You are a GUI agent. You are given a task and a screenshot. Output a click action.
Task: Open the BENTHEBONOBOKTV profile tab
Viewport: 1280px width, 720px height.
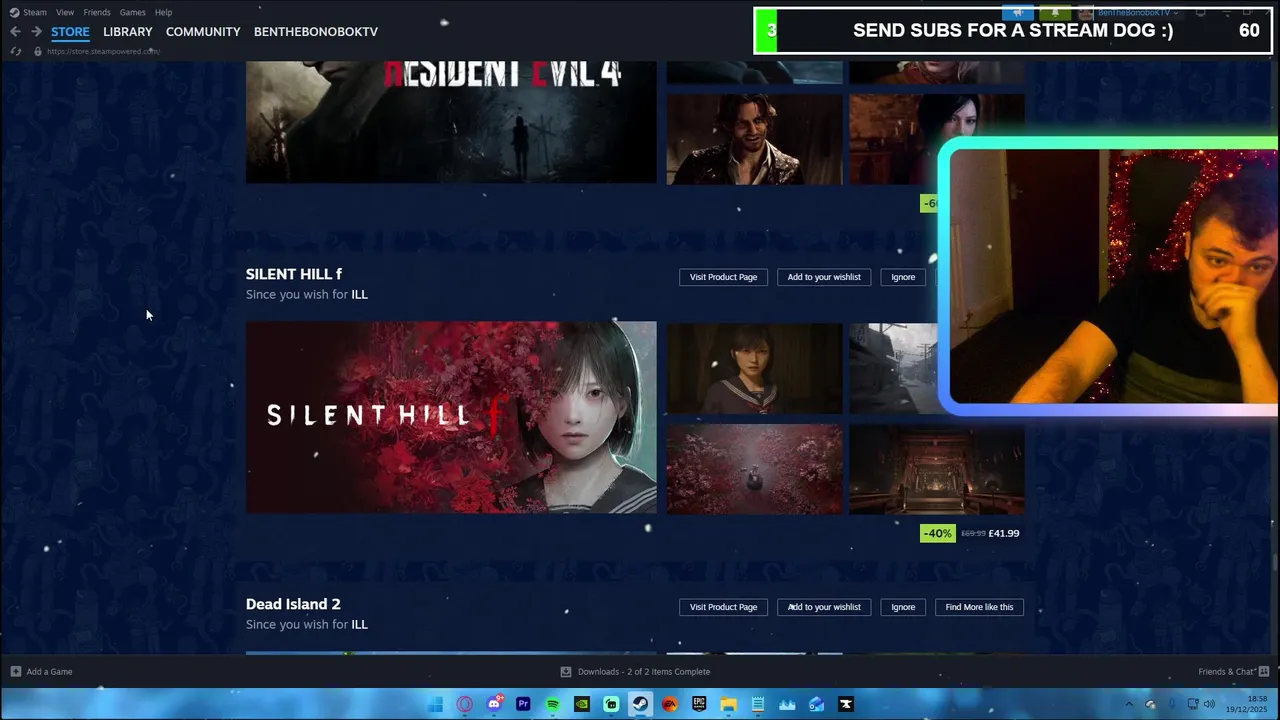[x=316, y=32]
